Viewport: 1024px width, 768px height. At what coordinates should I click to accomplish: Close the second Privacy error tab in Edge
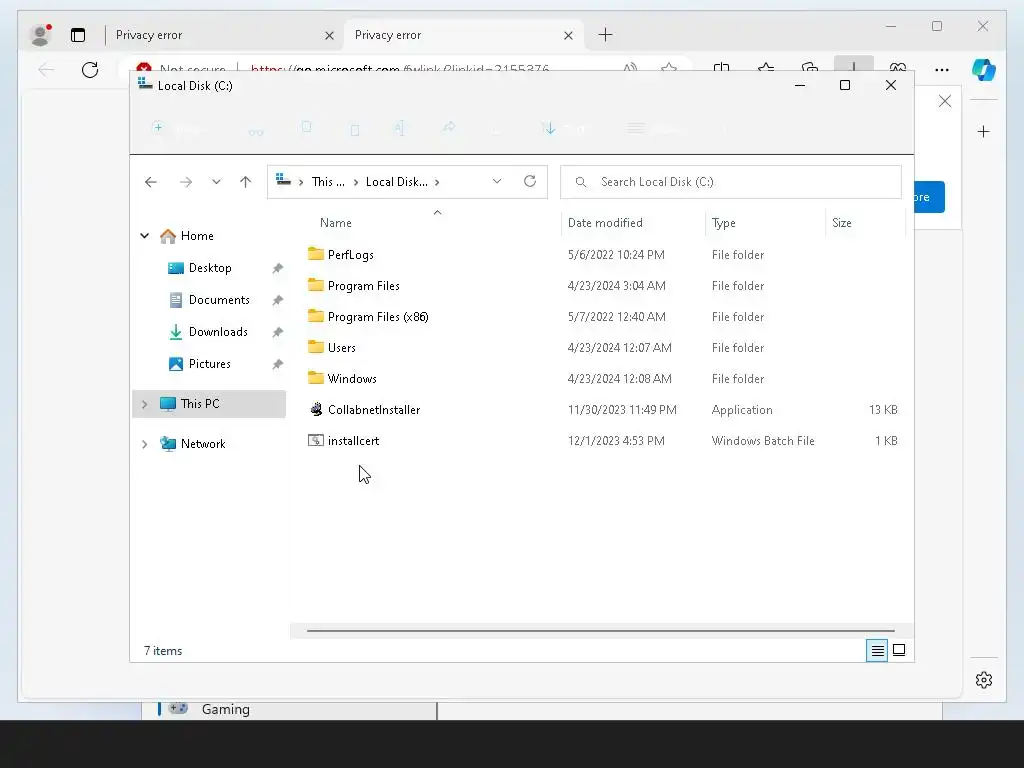tap(568, 35)
